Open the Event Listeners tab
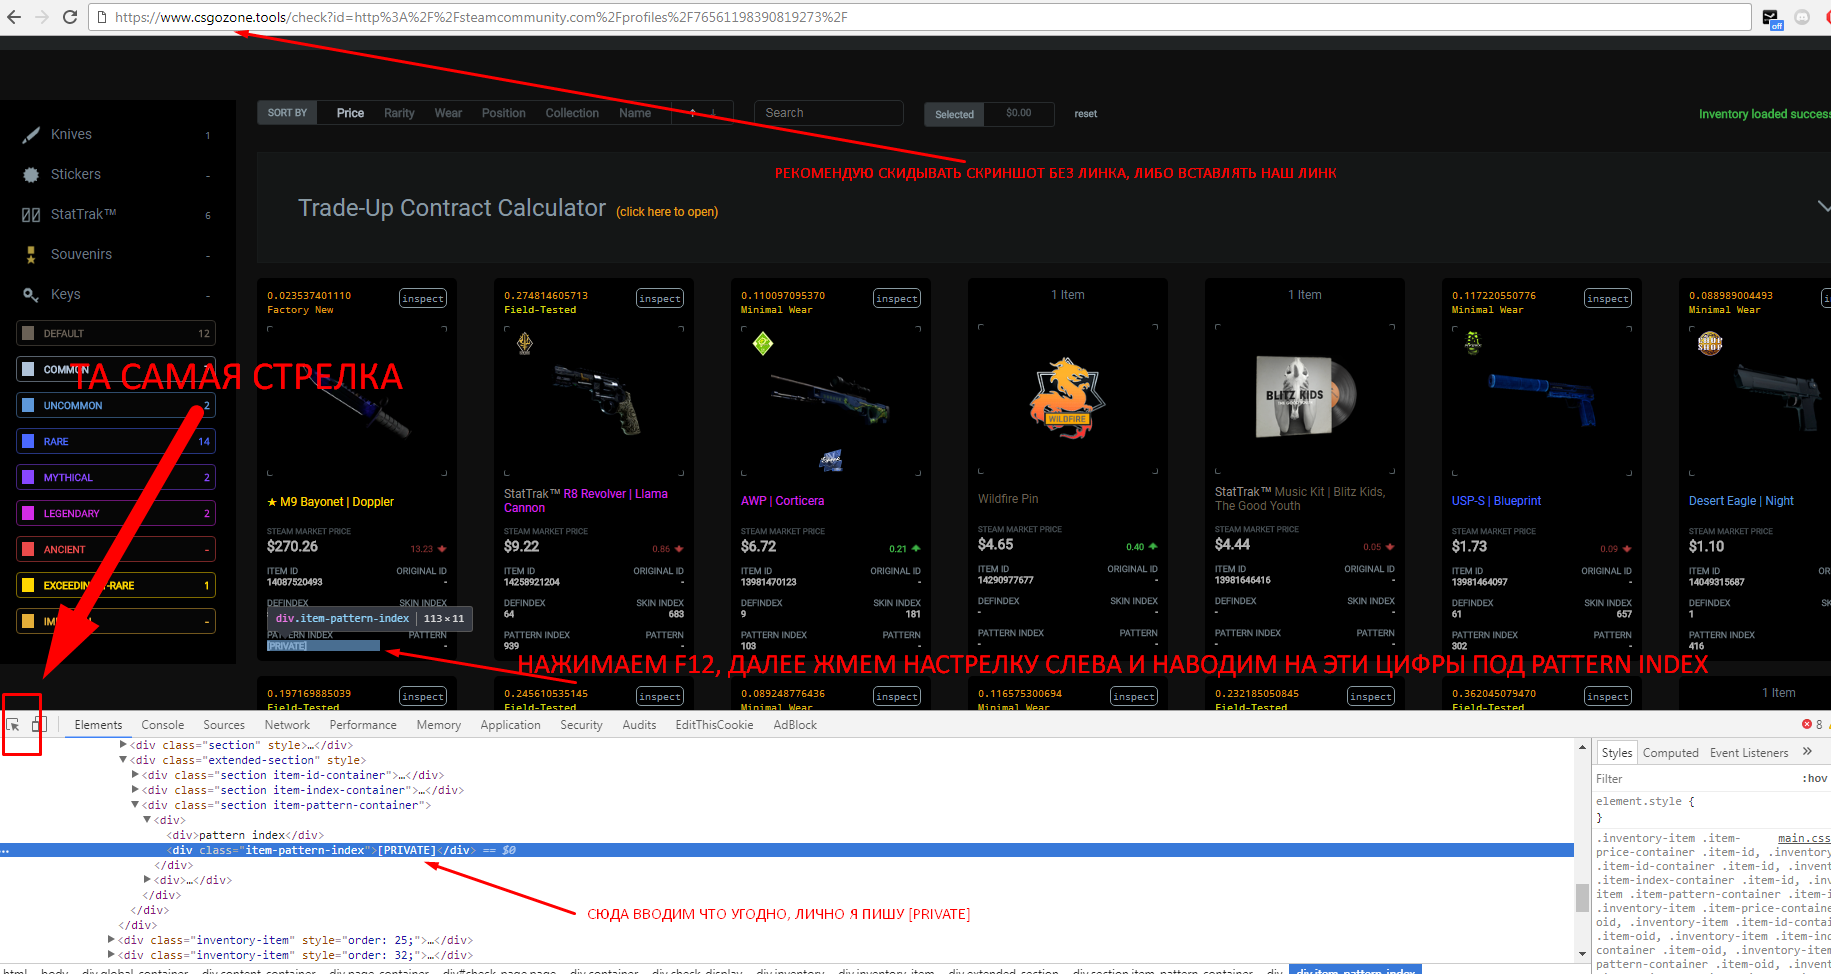1831x974 pixels. click(1749, 753)
